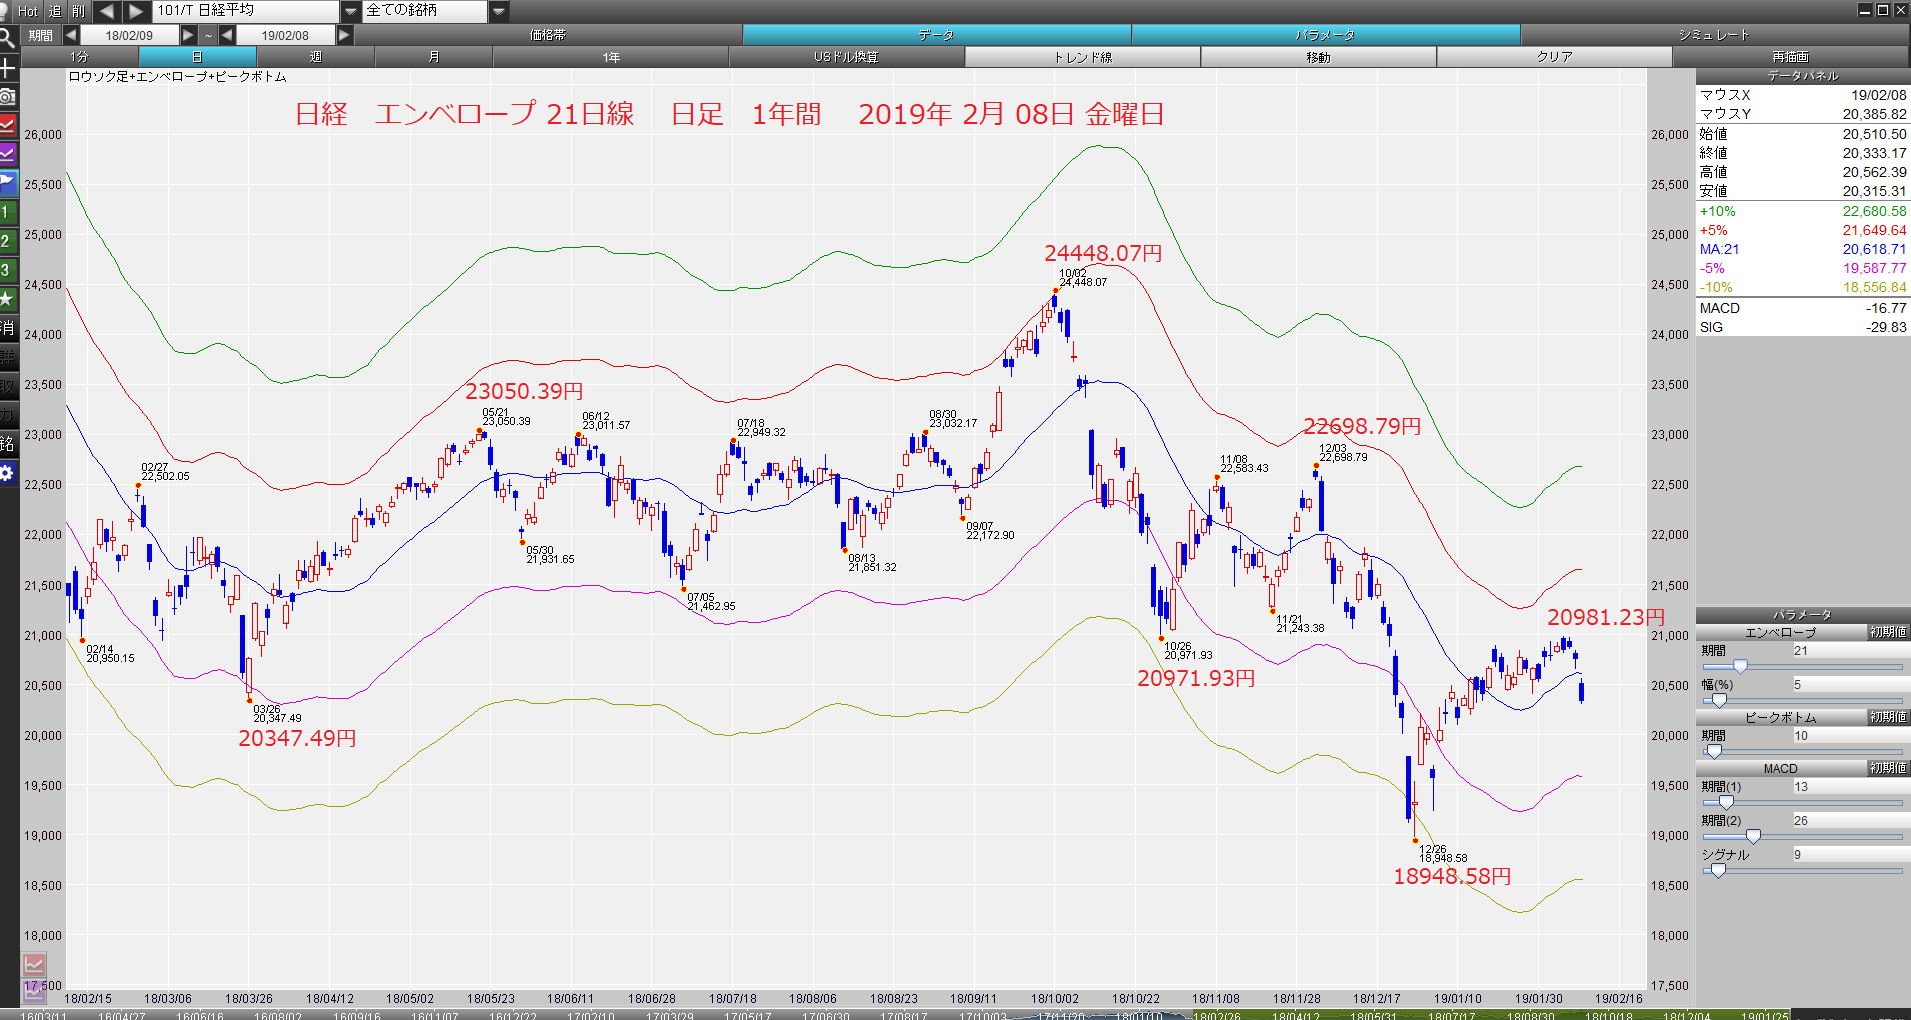Viewport: 1911px width, 1020px height.
Task: Select the blue flag icon
Action: (x=8, y=183)
